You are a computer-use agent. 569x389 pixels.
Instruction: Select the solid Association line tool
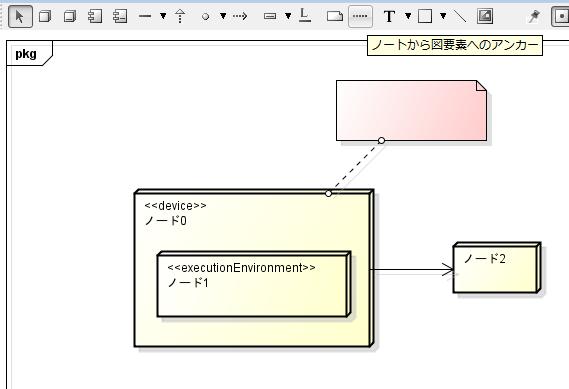(145, 16)
